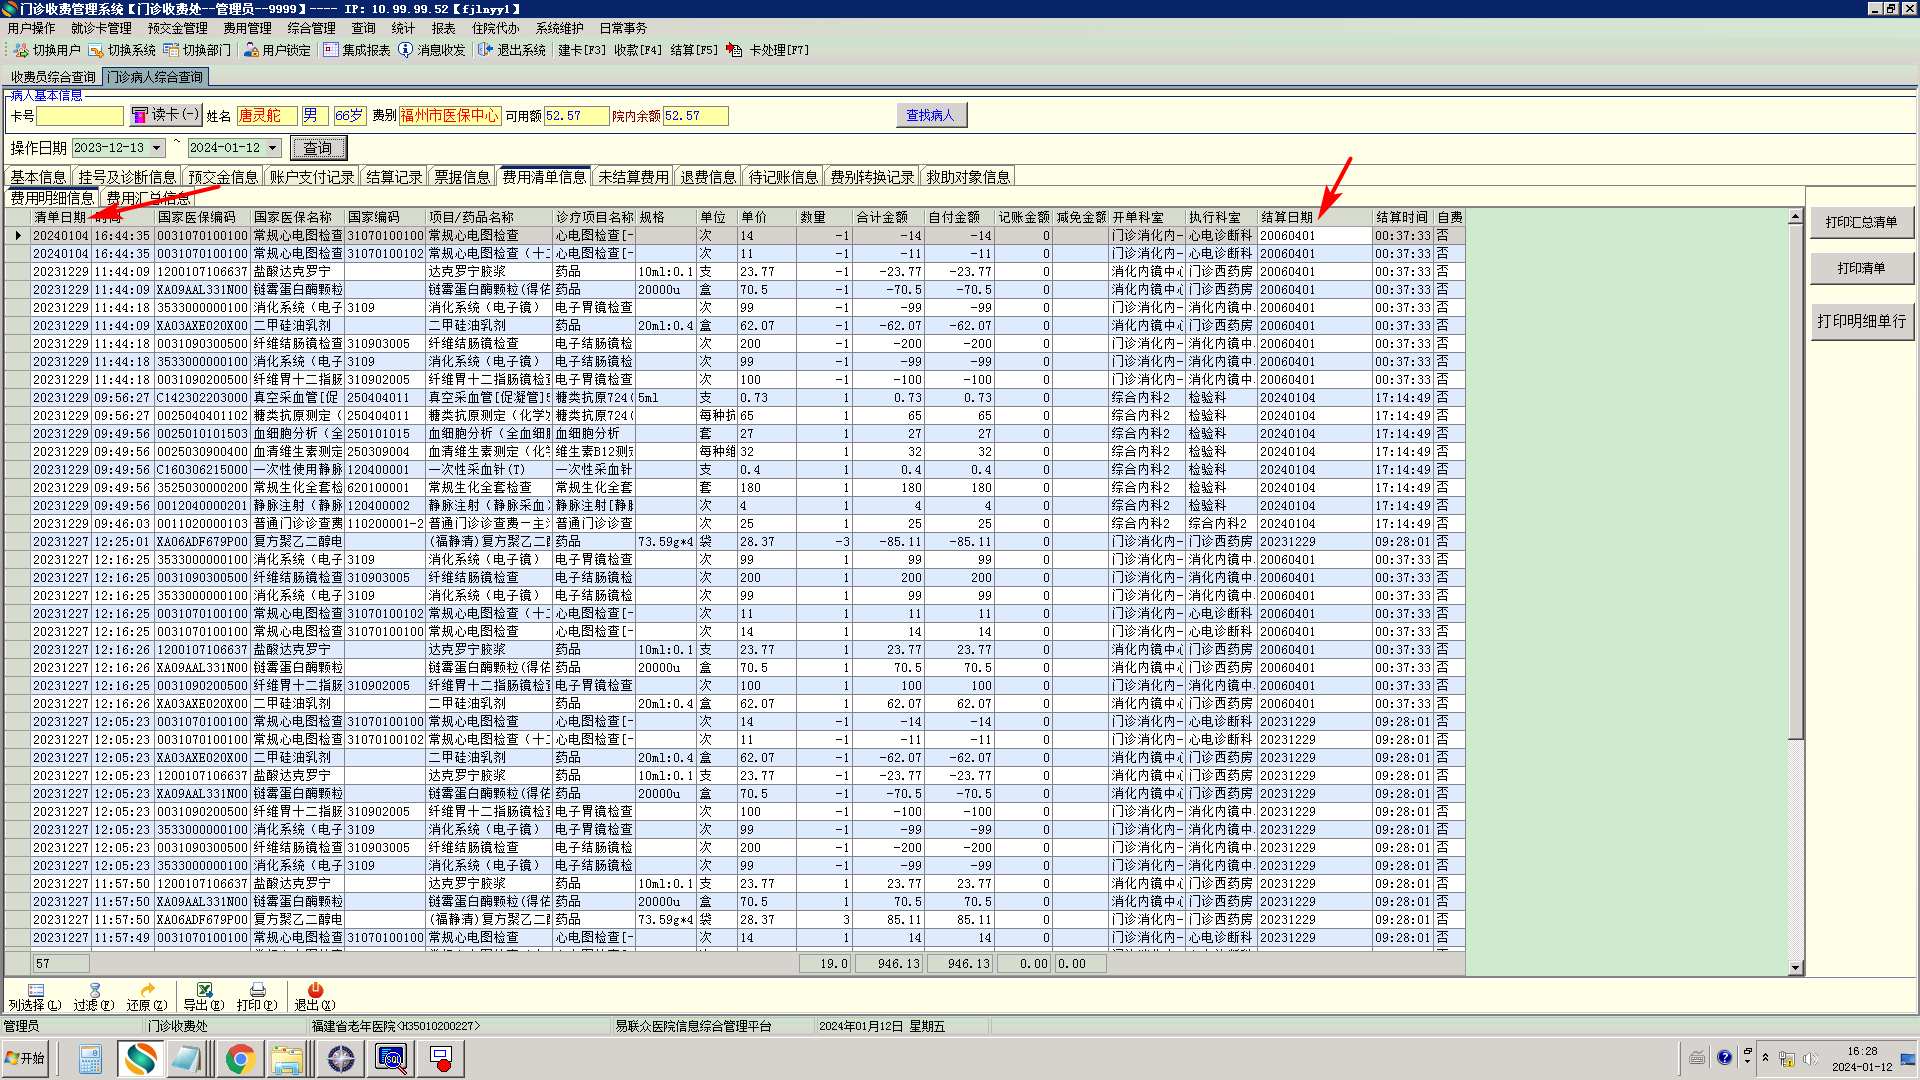Click the red 退出 power icon
The image size is (1920, 1080).
tap(315, 990)
